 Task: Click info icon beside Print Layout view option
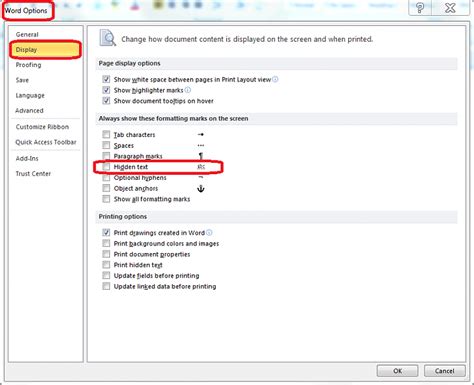(275, 79)
